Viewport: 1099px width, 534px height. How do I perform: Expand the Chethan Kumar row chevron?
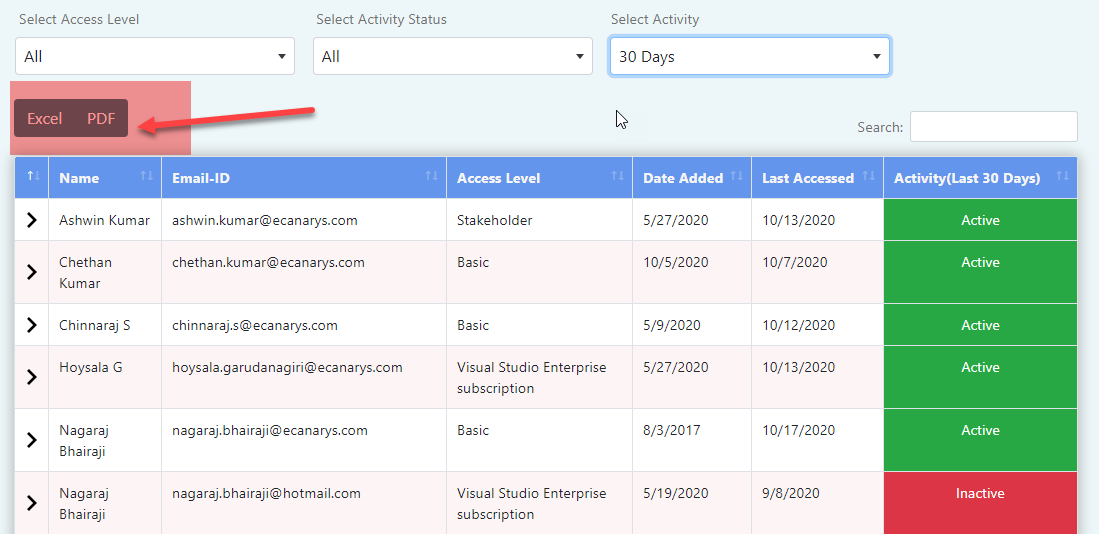[32, 272]
